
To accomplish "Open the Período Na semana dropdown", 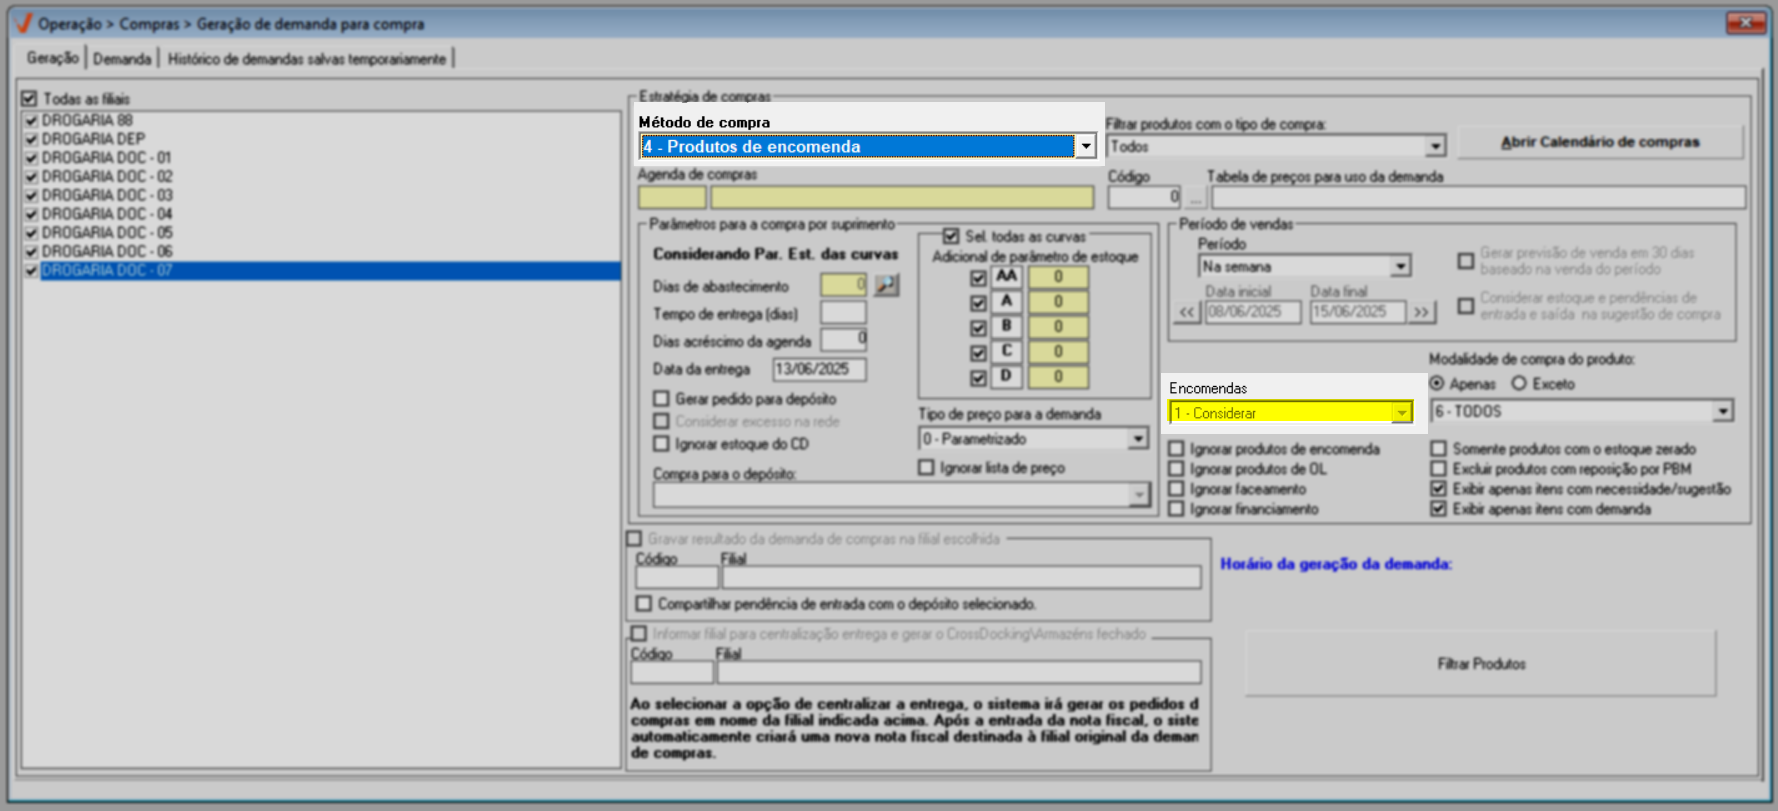I will coord(1400,267).
